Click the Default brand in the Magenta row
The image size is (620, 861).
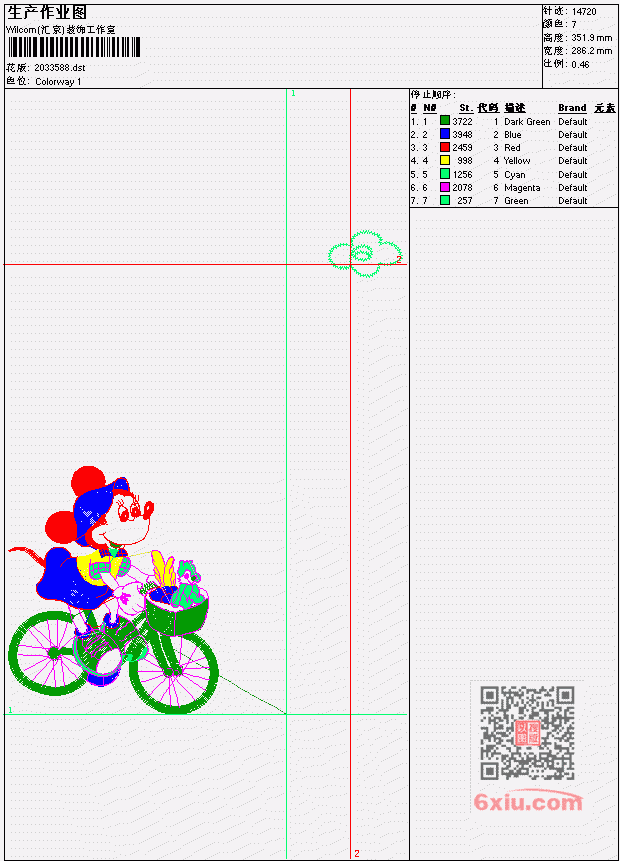click(x=573, y=188)
